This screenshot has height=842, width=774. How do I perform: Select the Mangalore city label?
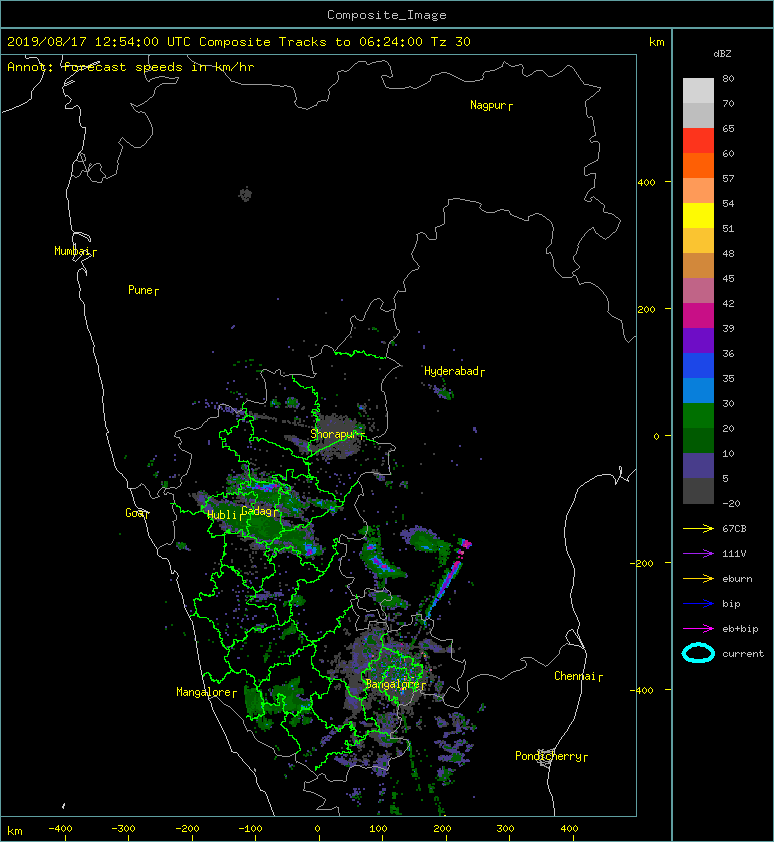[204, 692]
